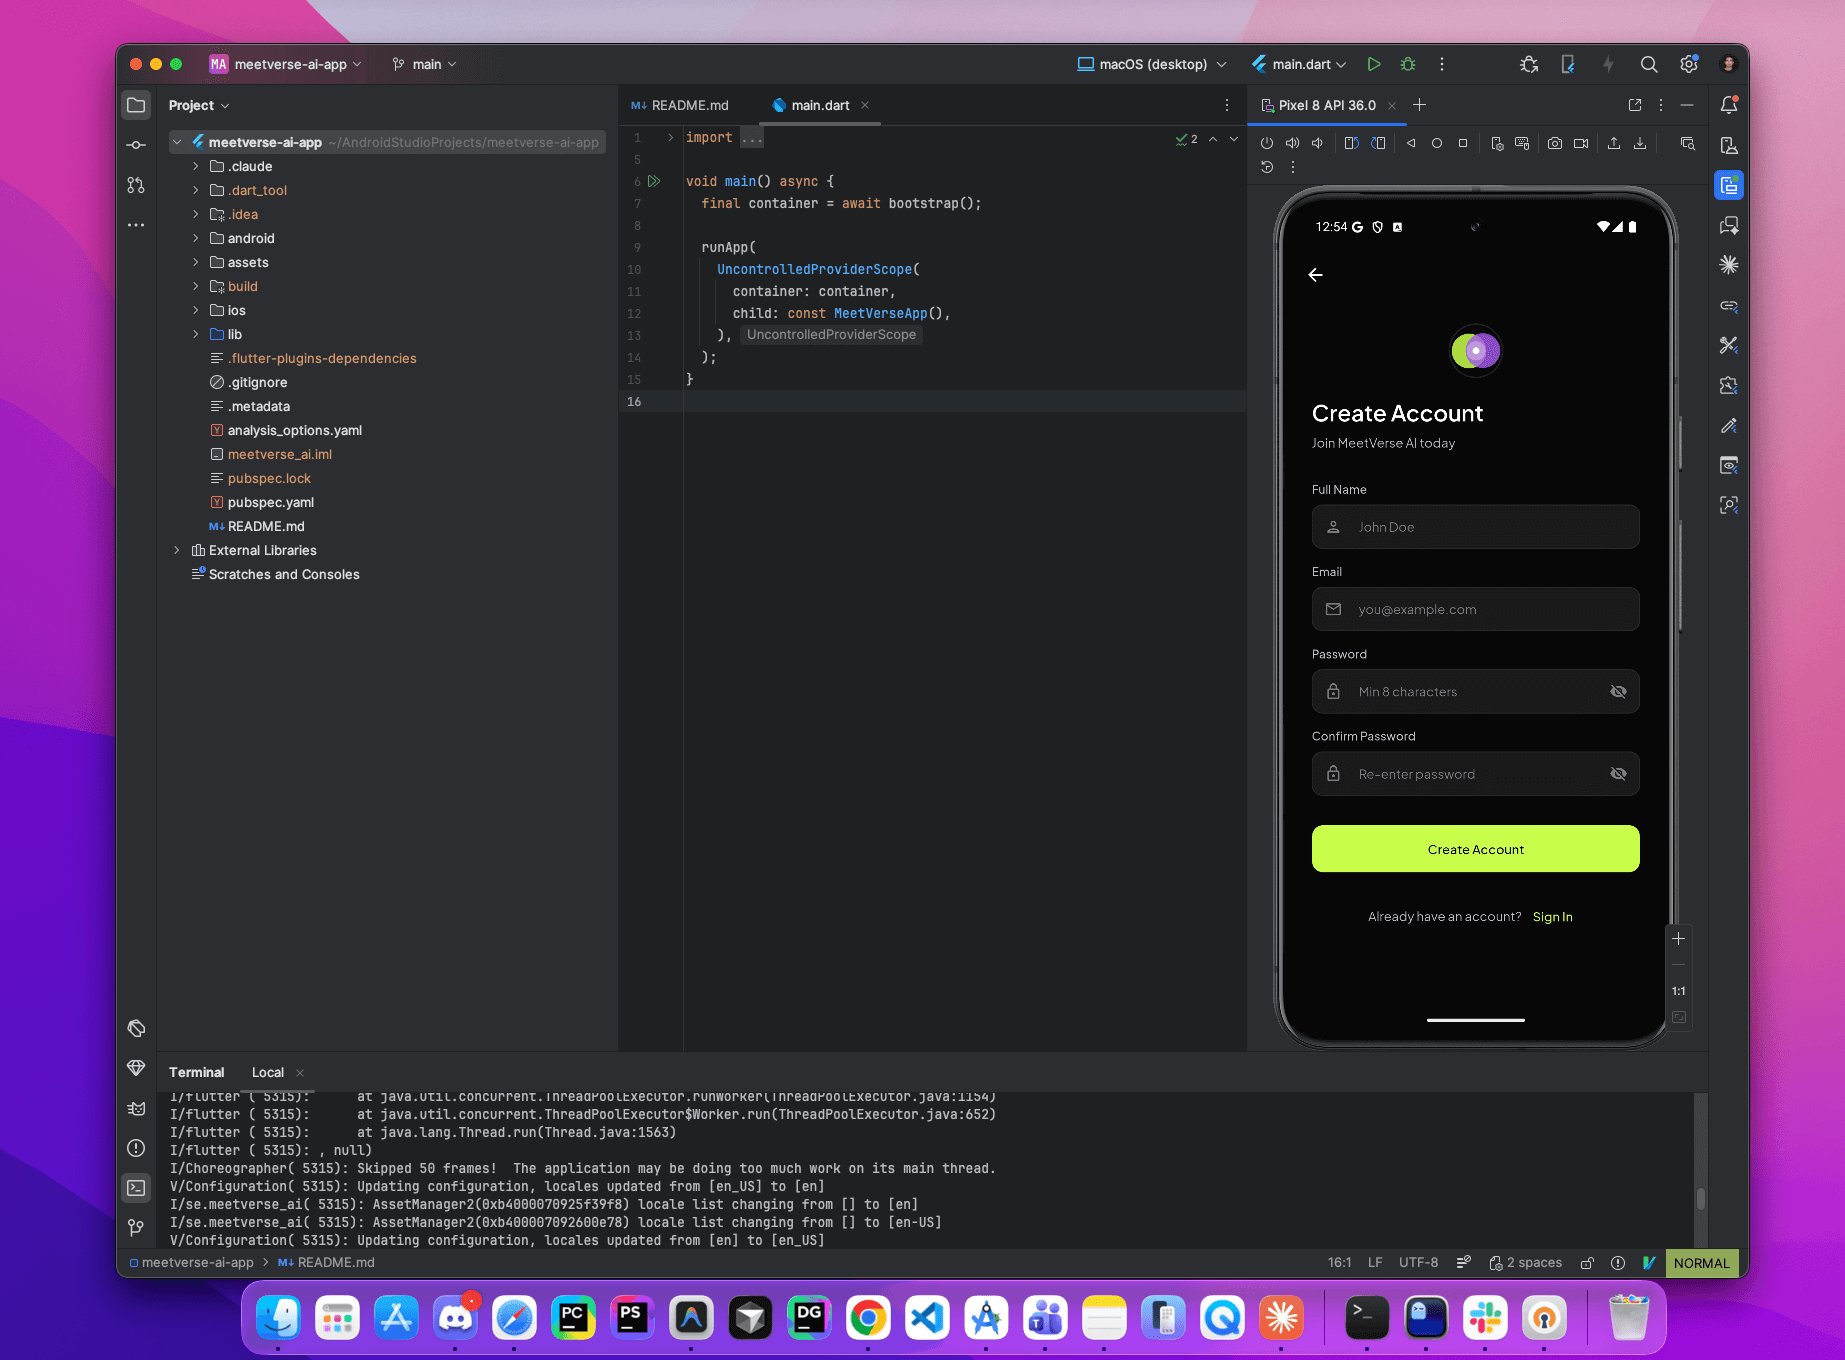Run the app using the green Run icon

[x=1373, y=63]
